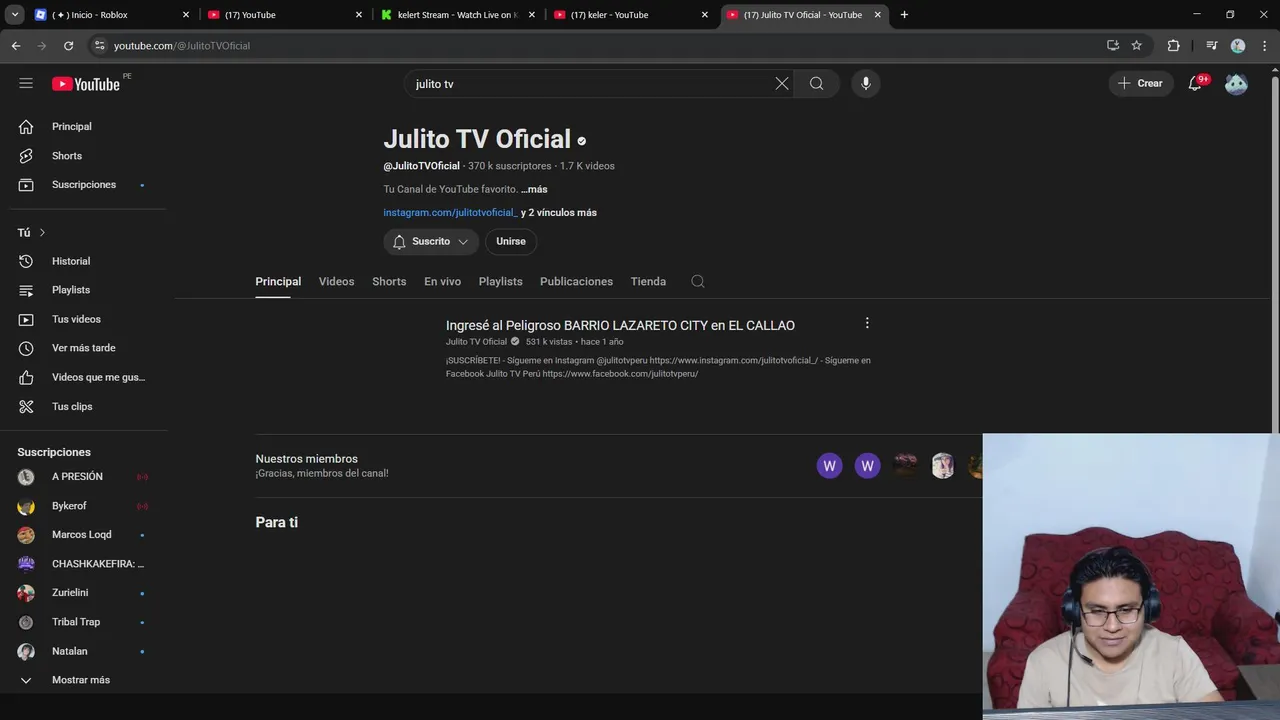Close the Julito TV Oficial browser tab
The width and height of the screenshot is (1280, 720).
[878, 15]
